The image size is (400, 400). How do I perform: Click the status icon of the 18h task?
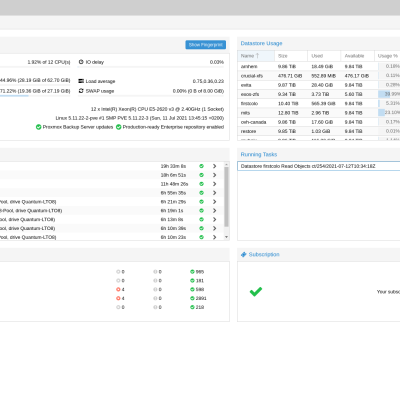pyautogui.click(x=201, y=175)
